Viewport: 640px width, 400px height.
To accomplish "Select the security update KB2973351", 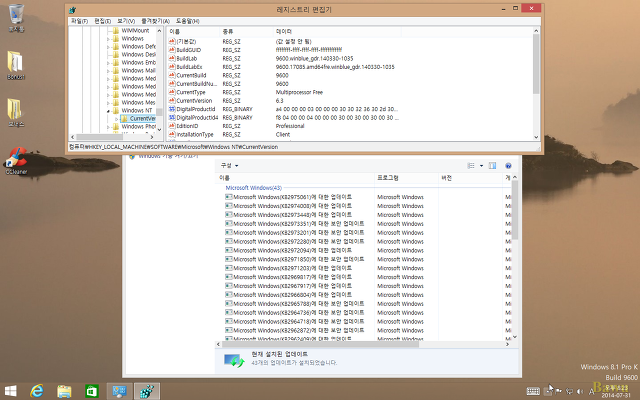I will pyautogui.click(x=295, y=224).
